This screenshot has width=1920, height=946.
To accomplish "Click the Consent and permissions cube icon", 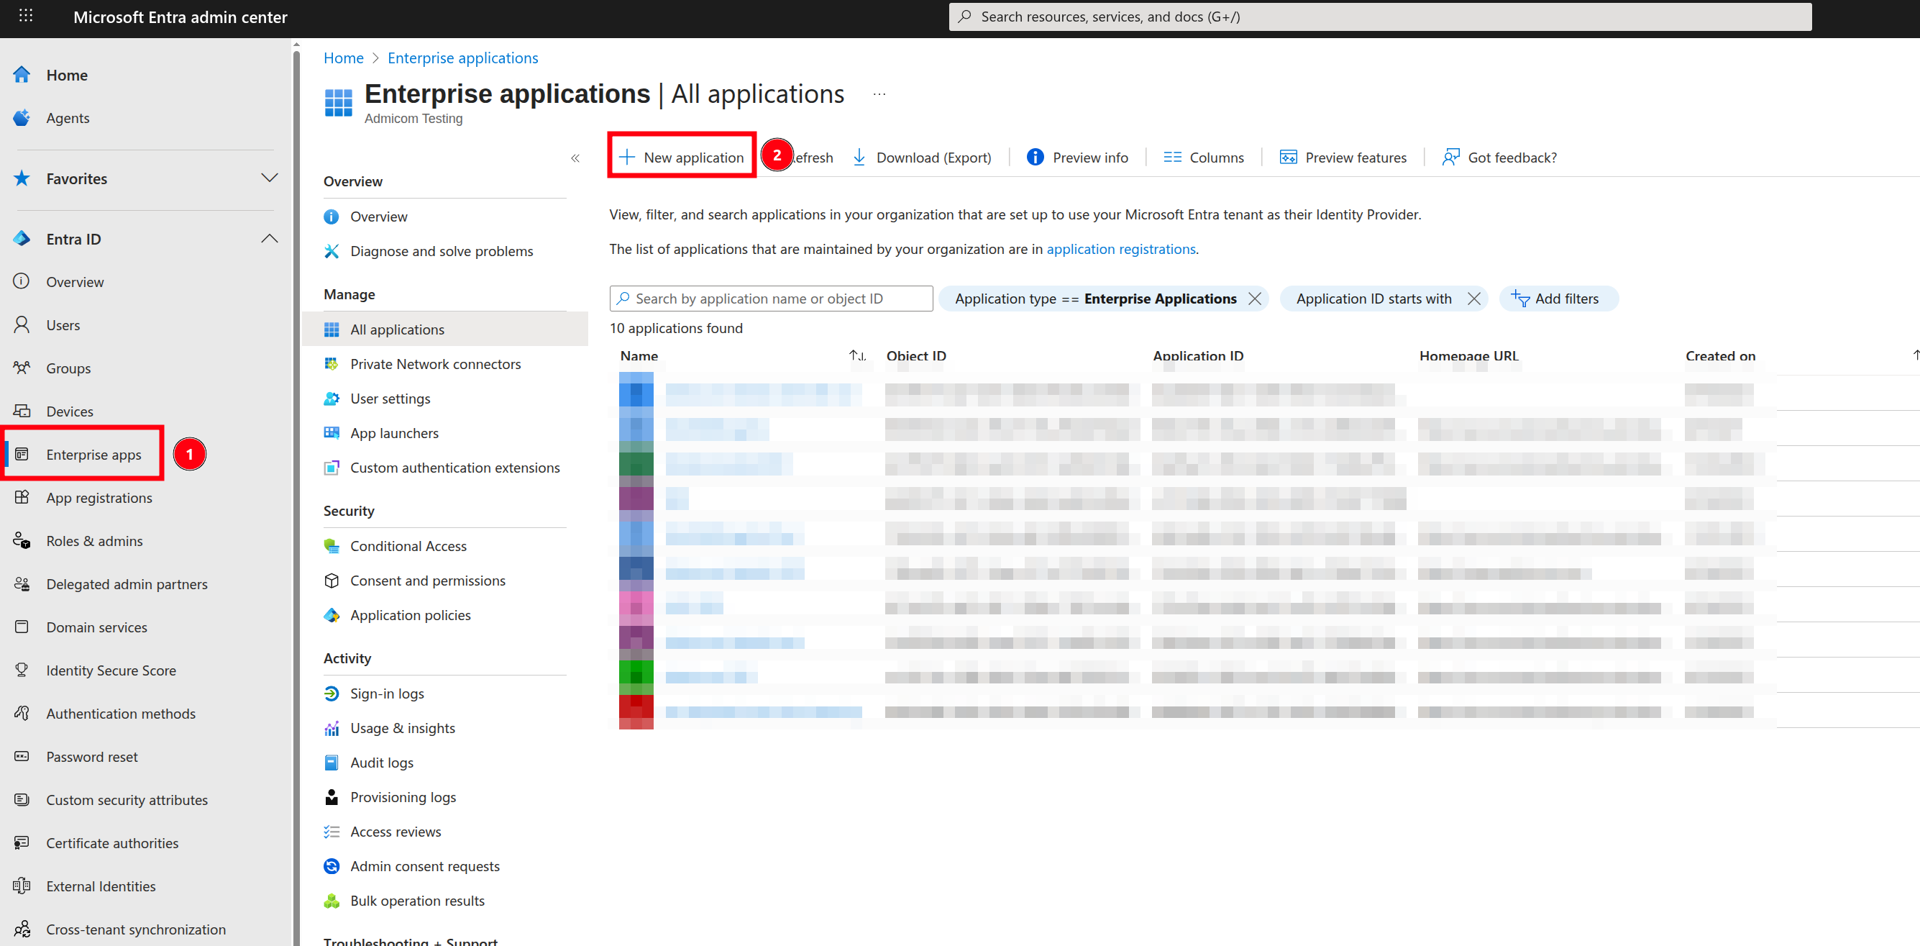I will [x=332, y=581].
